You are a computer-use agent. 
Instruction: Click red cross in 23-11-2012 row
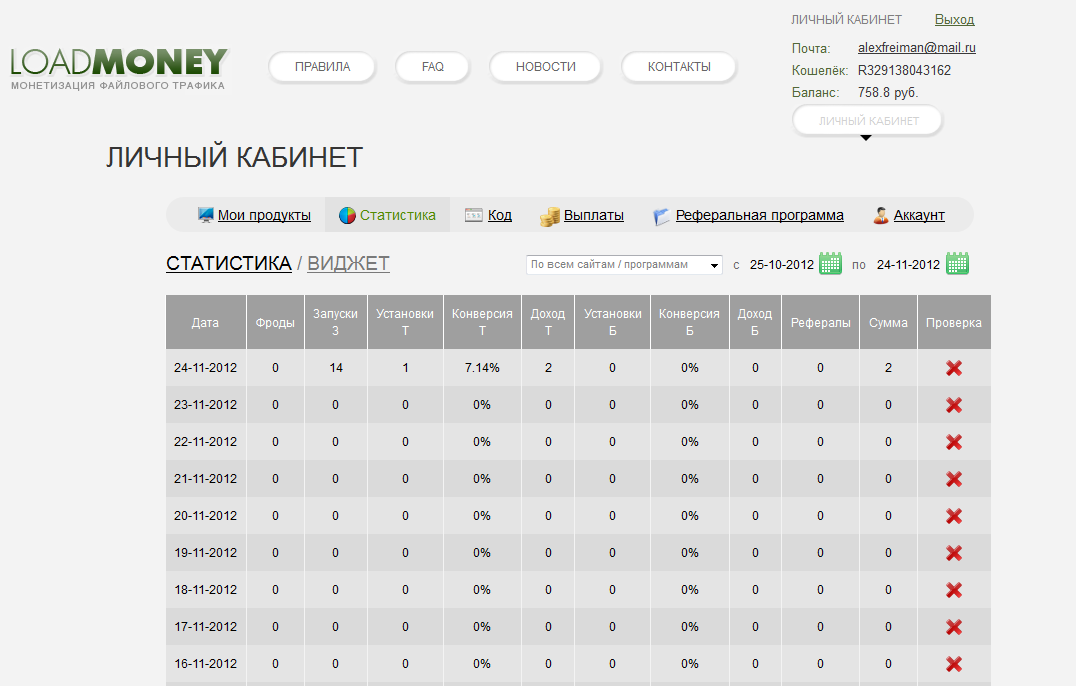click(x=954, y=405)
